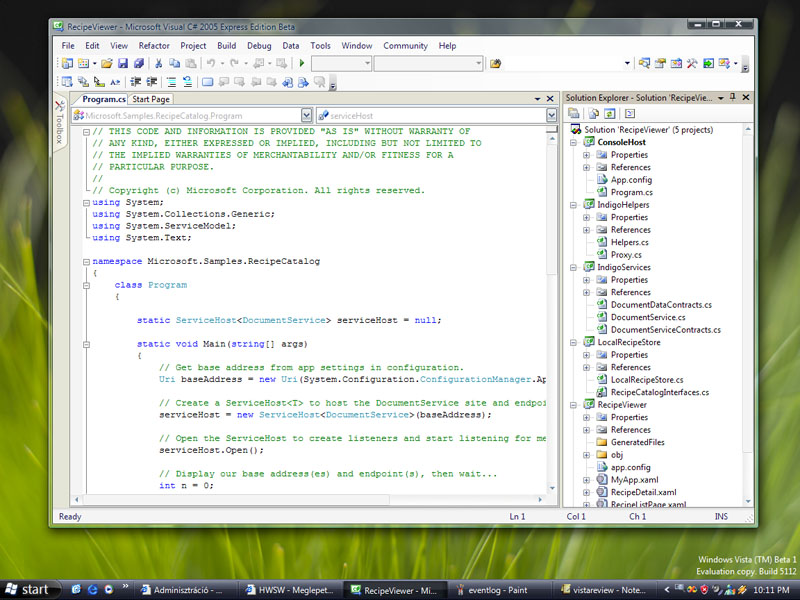Select the GeneratedFiles folder

point(638,442)
